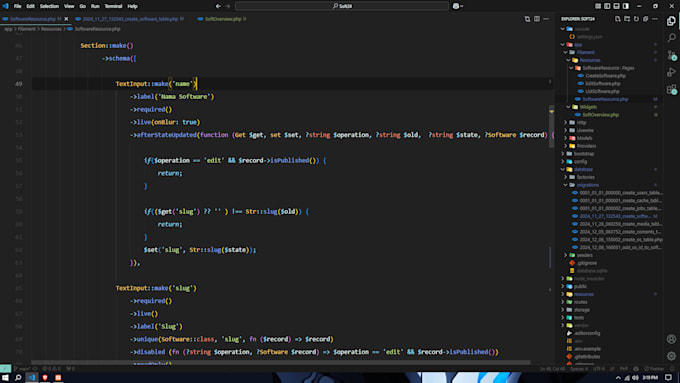Open the Terminal menu
The image size is (680, 383).
click(x=113, y=6)
